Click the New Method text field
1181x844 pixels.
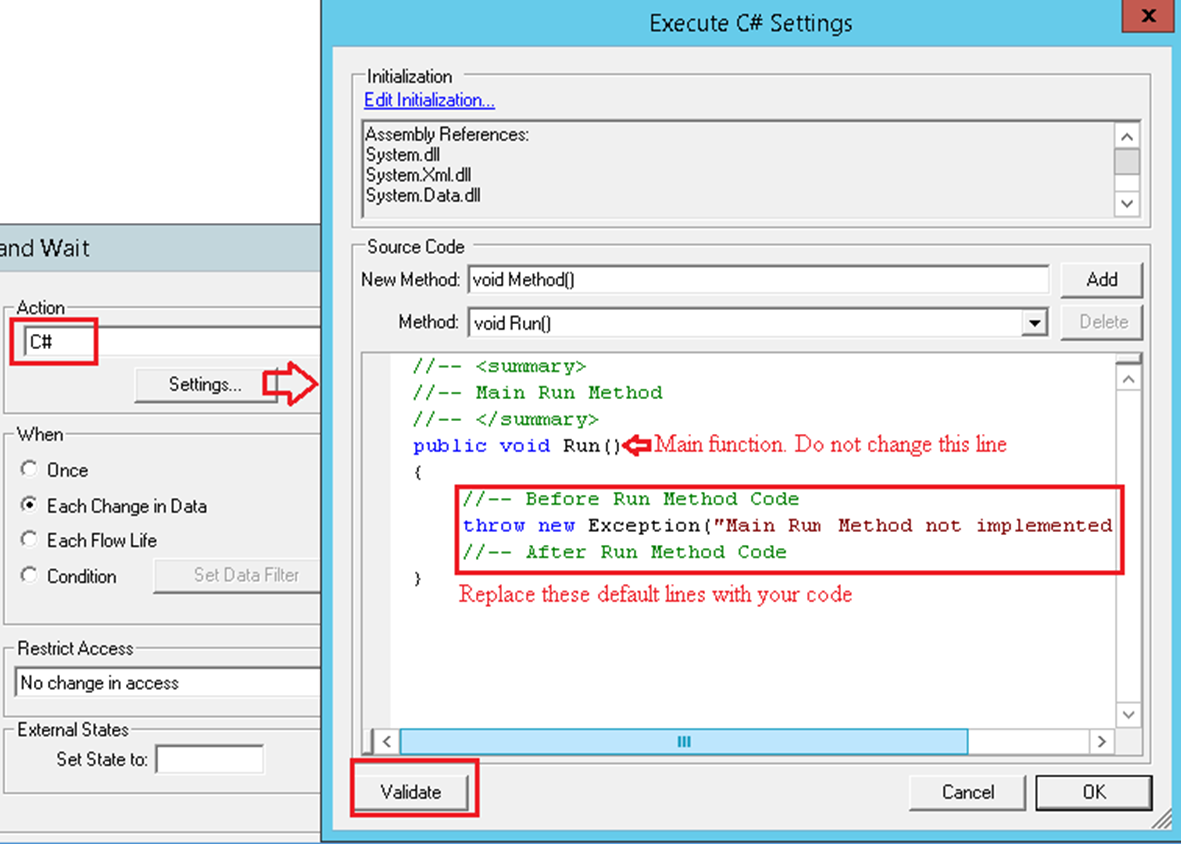(x=758, y=280)
